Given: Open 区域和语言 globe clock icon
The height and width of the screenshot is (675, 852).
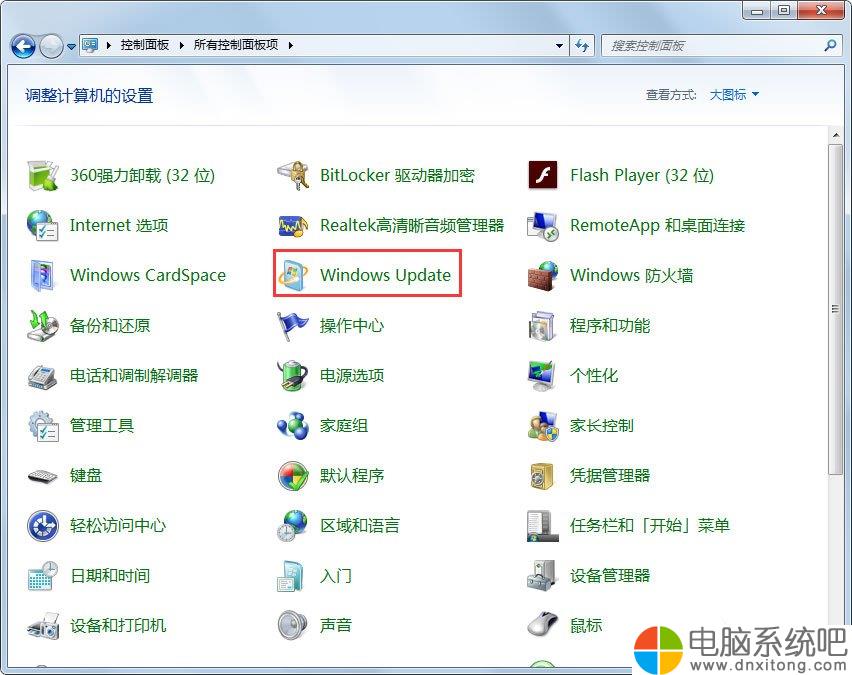Looking at the screenshot, I should pos(293,526).
